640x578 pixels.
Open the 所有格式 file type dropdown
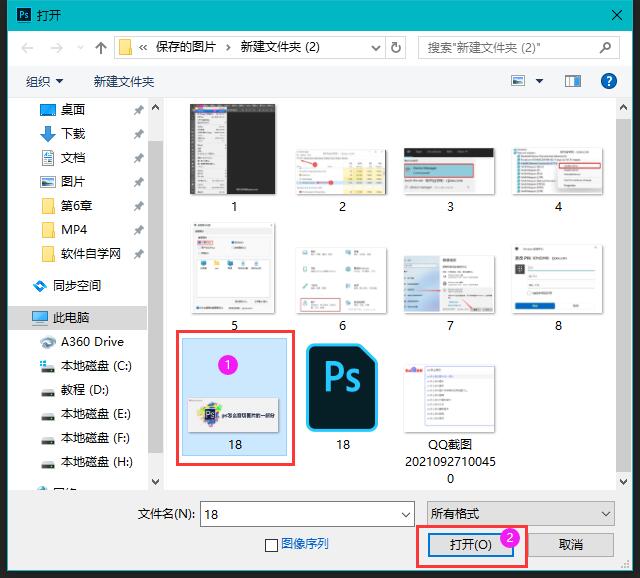[x=520, y=514]
